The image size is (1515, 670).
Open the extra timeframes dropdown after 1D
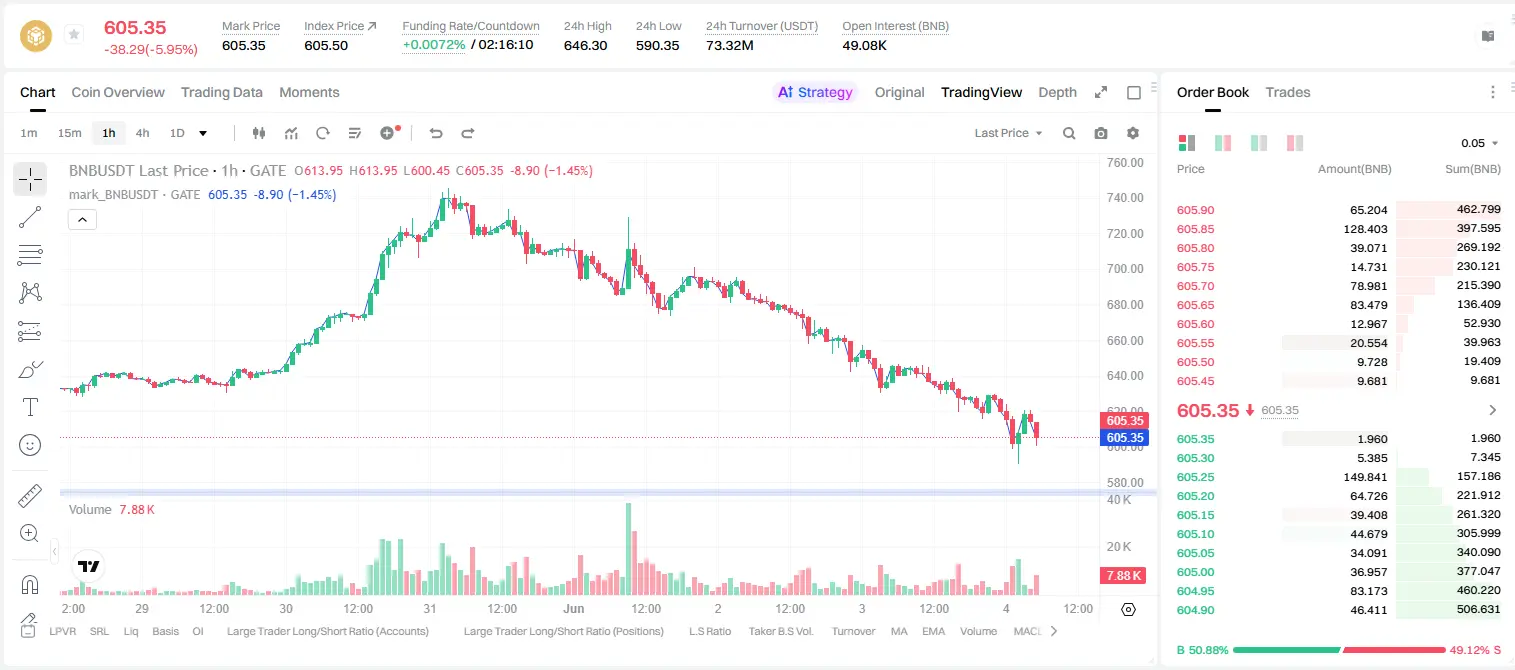pyautogui.click(x=203, y=133)
